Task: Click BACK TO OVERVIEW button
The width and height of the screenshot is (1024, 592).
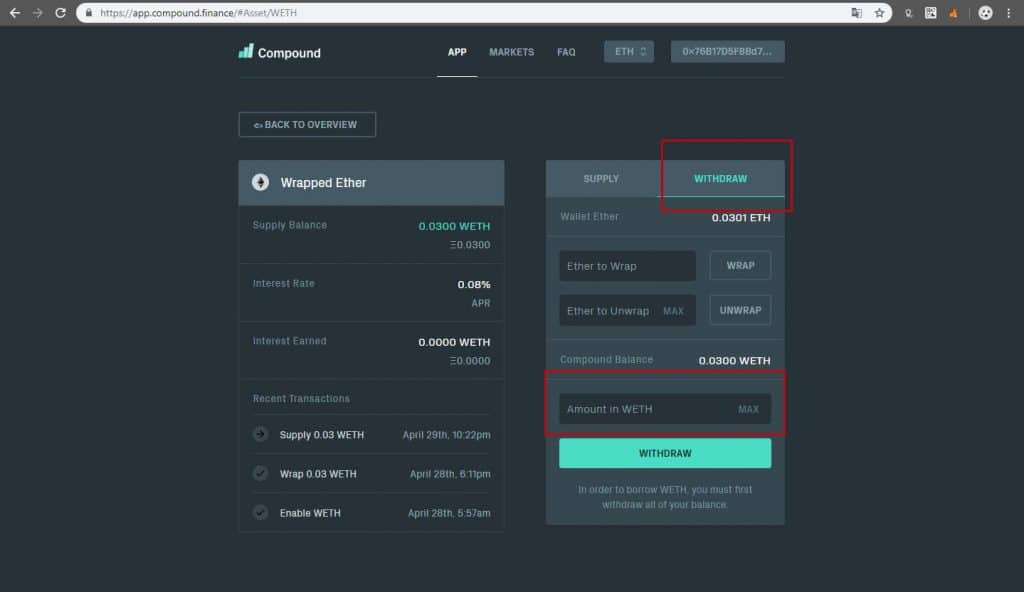Action: click(x=307, y=124)
